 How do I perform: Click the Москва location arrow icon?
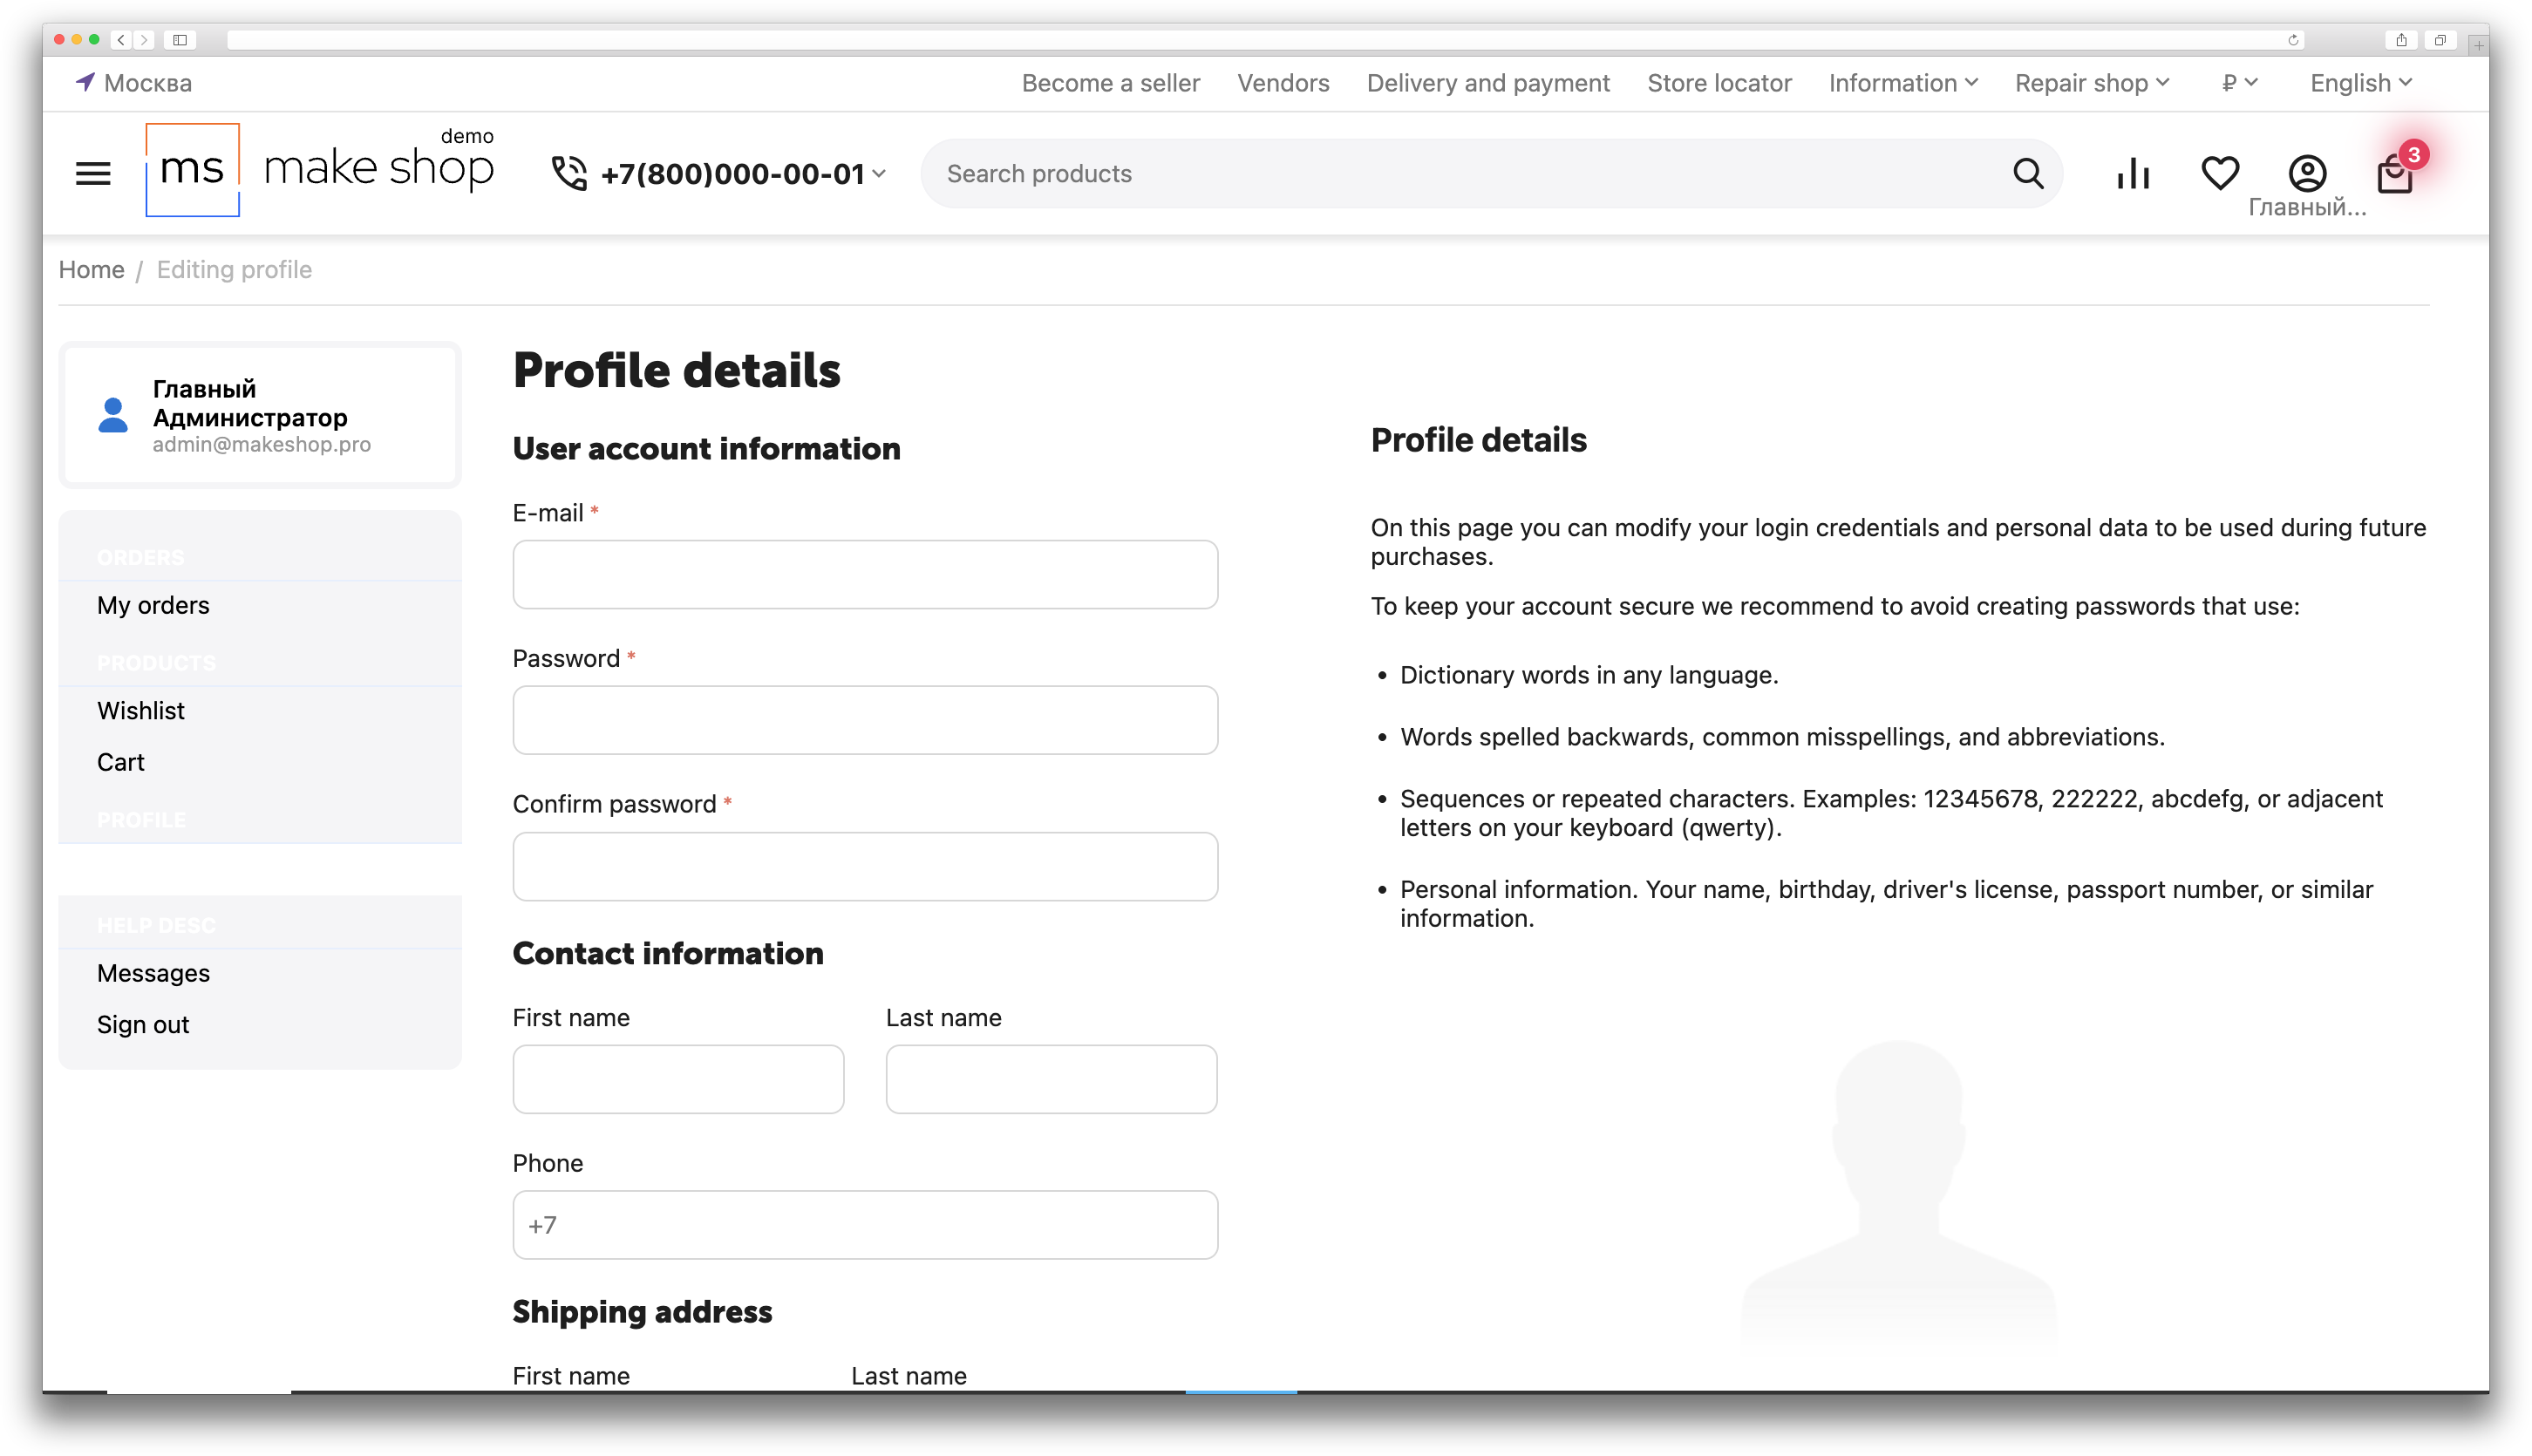point(85,82)
